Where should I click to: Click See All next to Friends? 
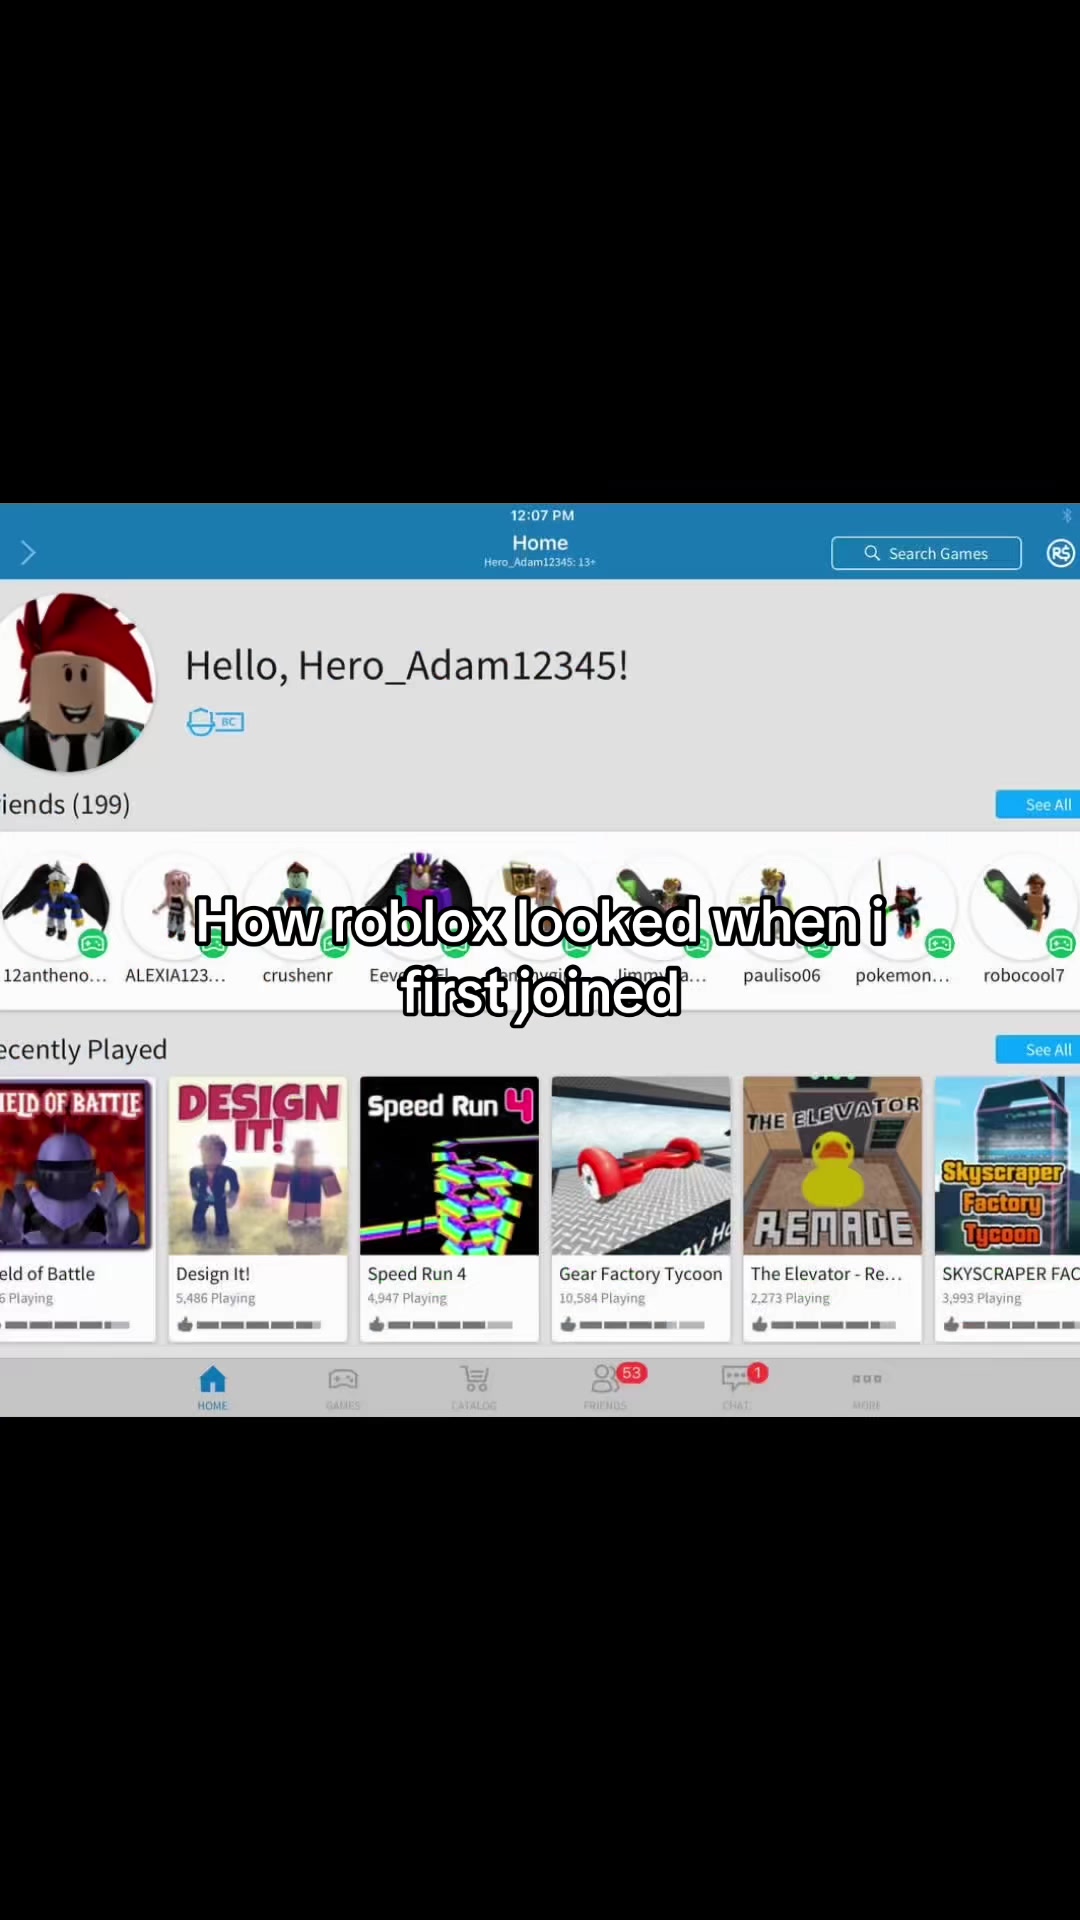tap(1038, 804)
